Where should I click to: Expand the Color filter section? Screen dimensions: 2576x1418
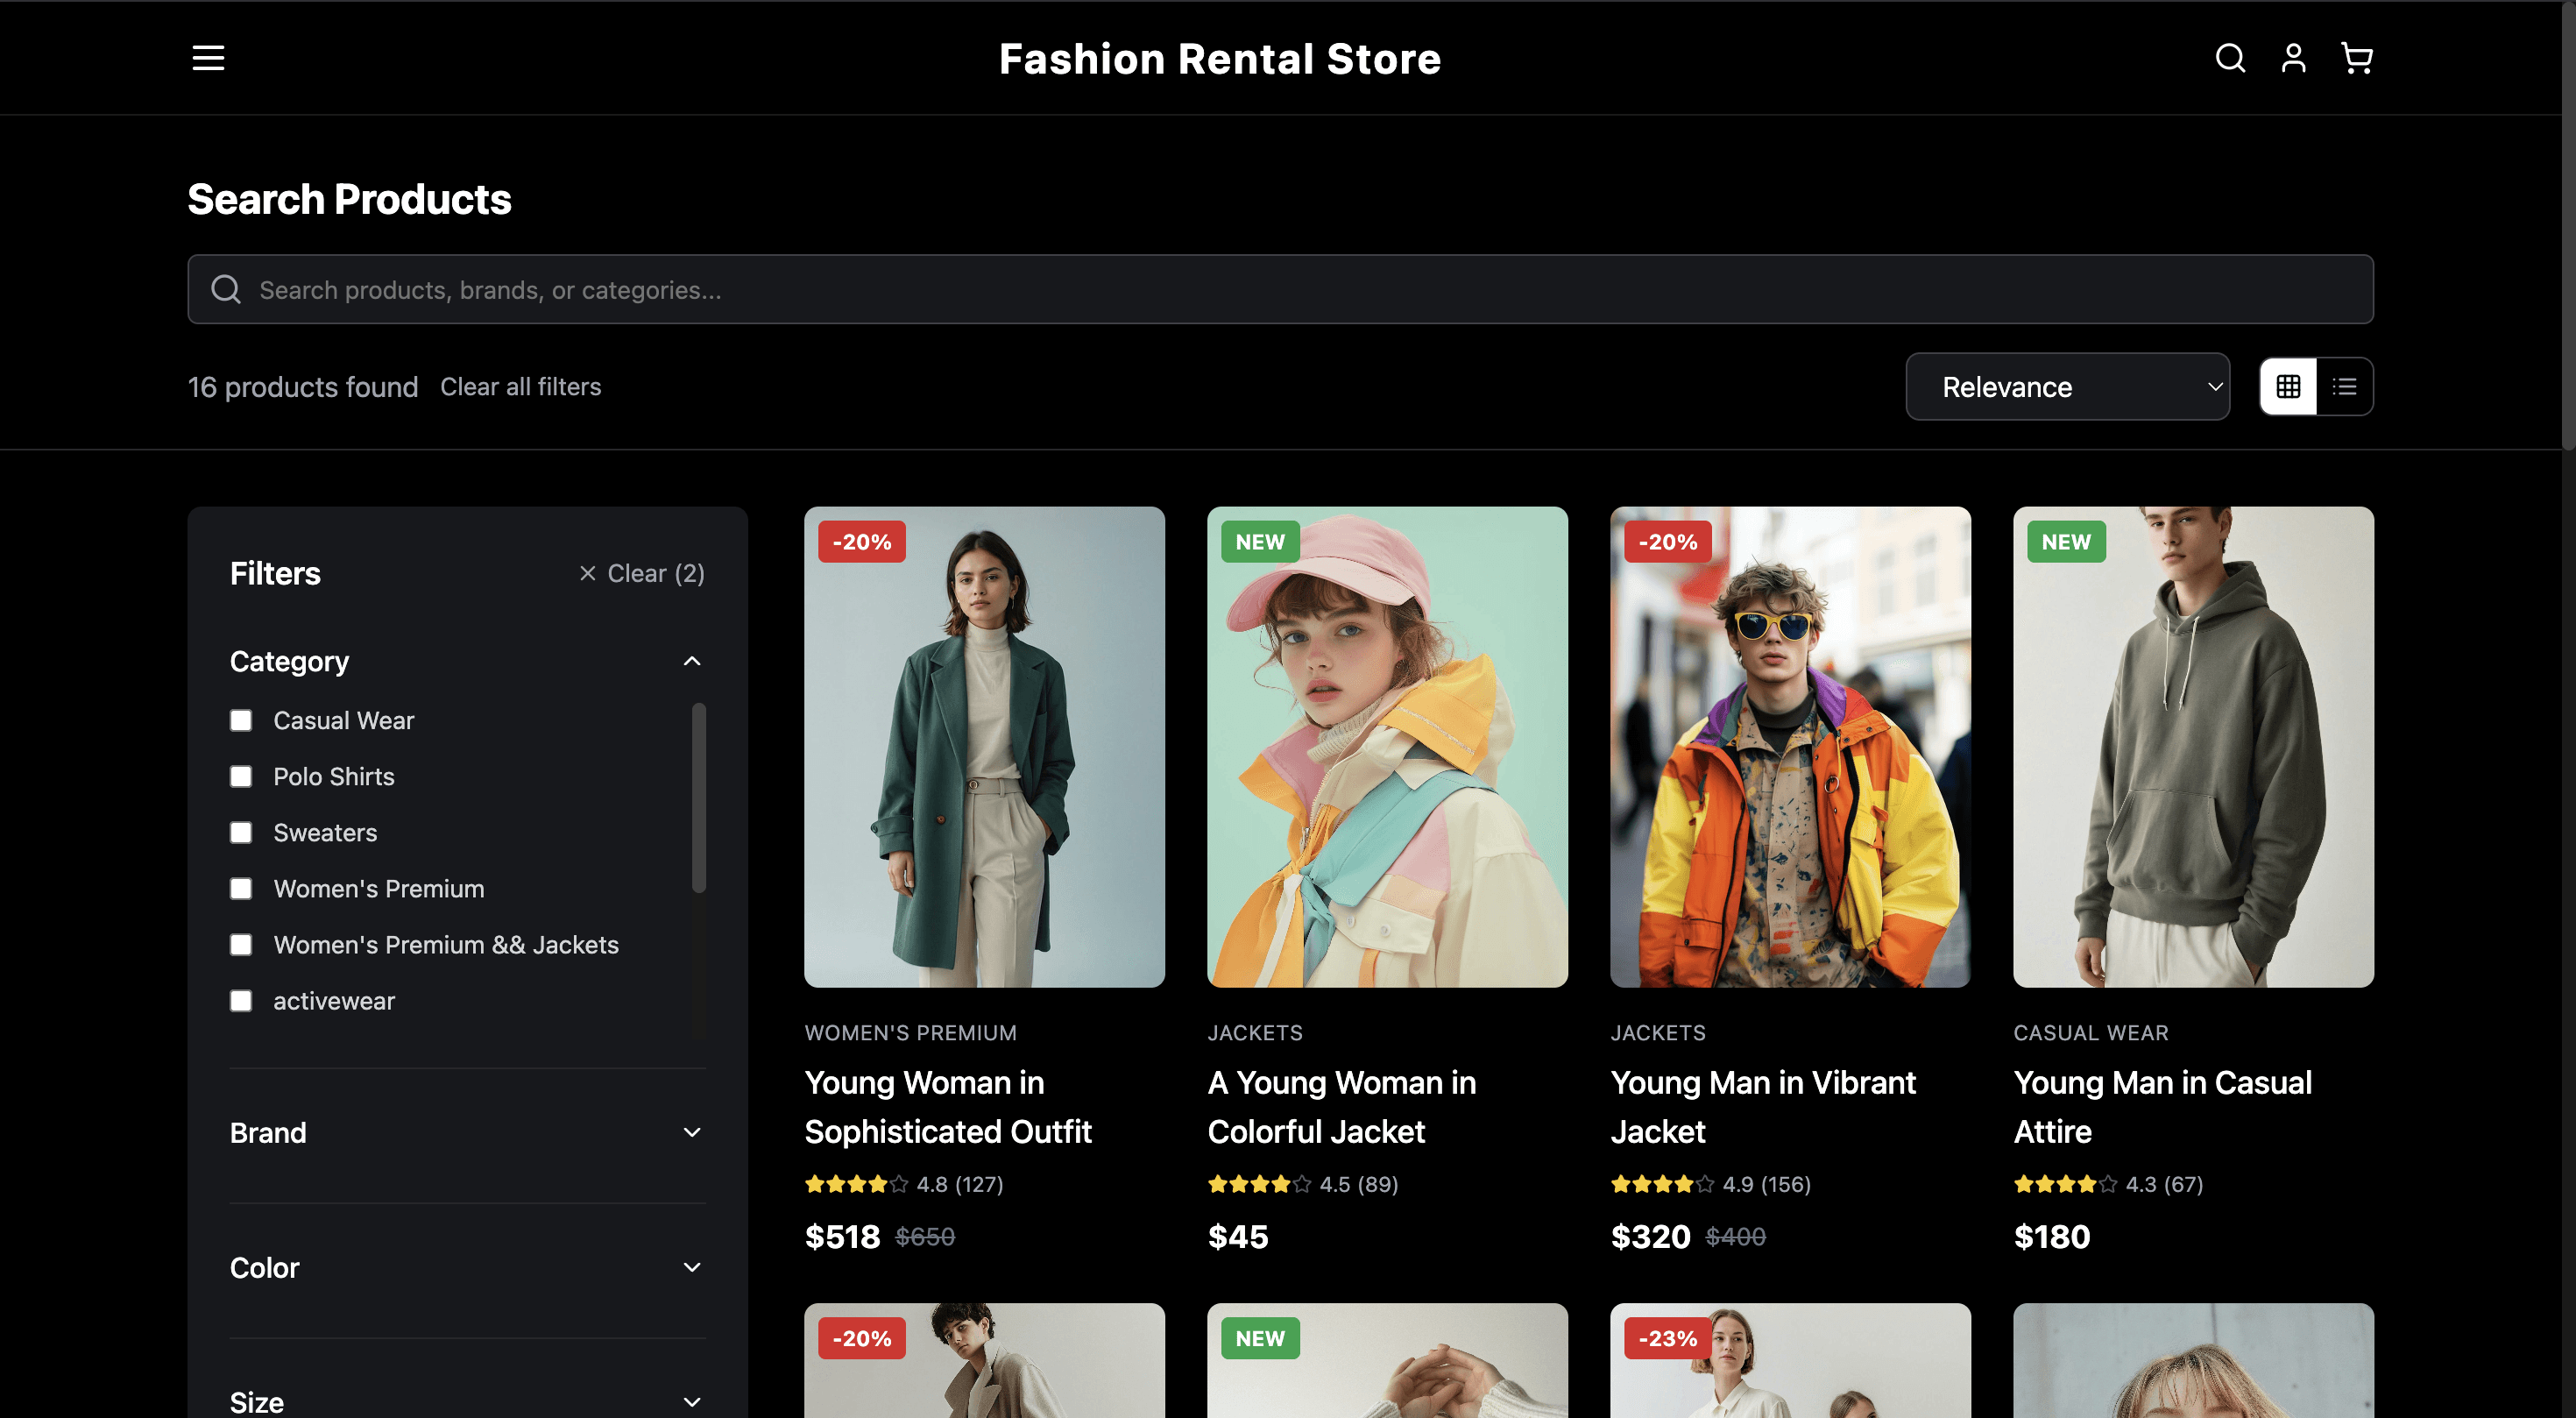[467, 1268]
